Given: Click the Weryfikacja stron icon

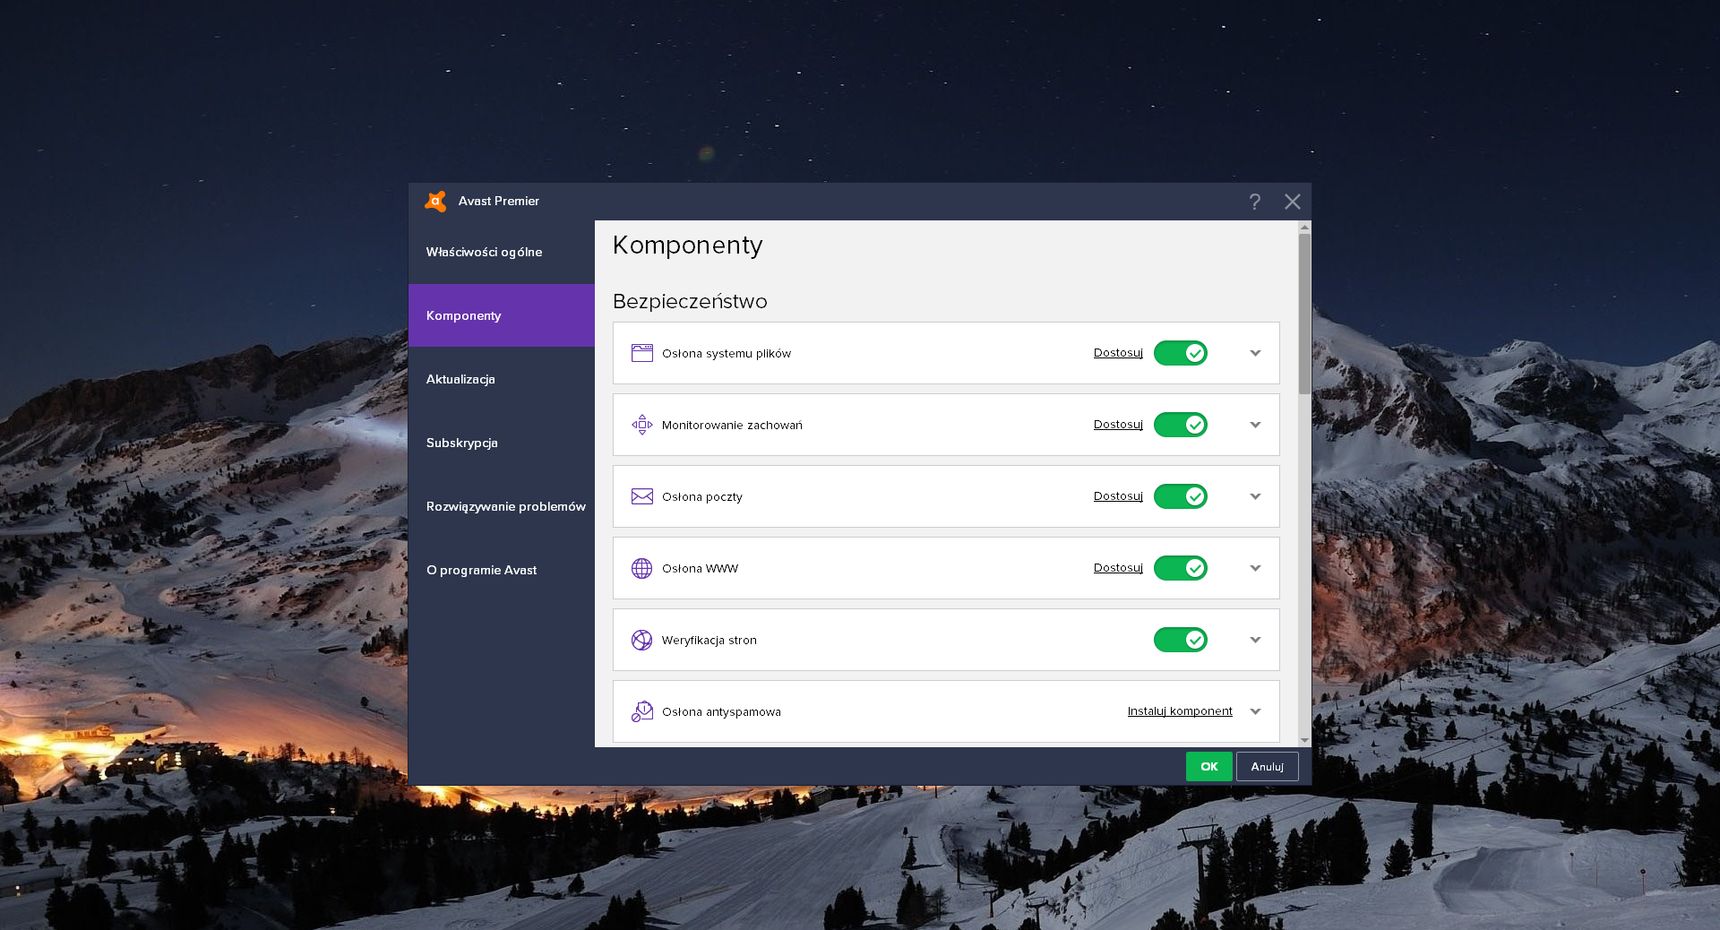Looking at the screenshot, I should 642,640.
